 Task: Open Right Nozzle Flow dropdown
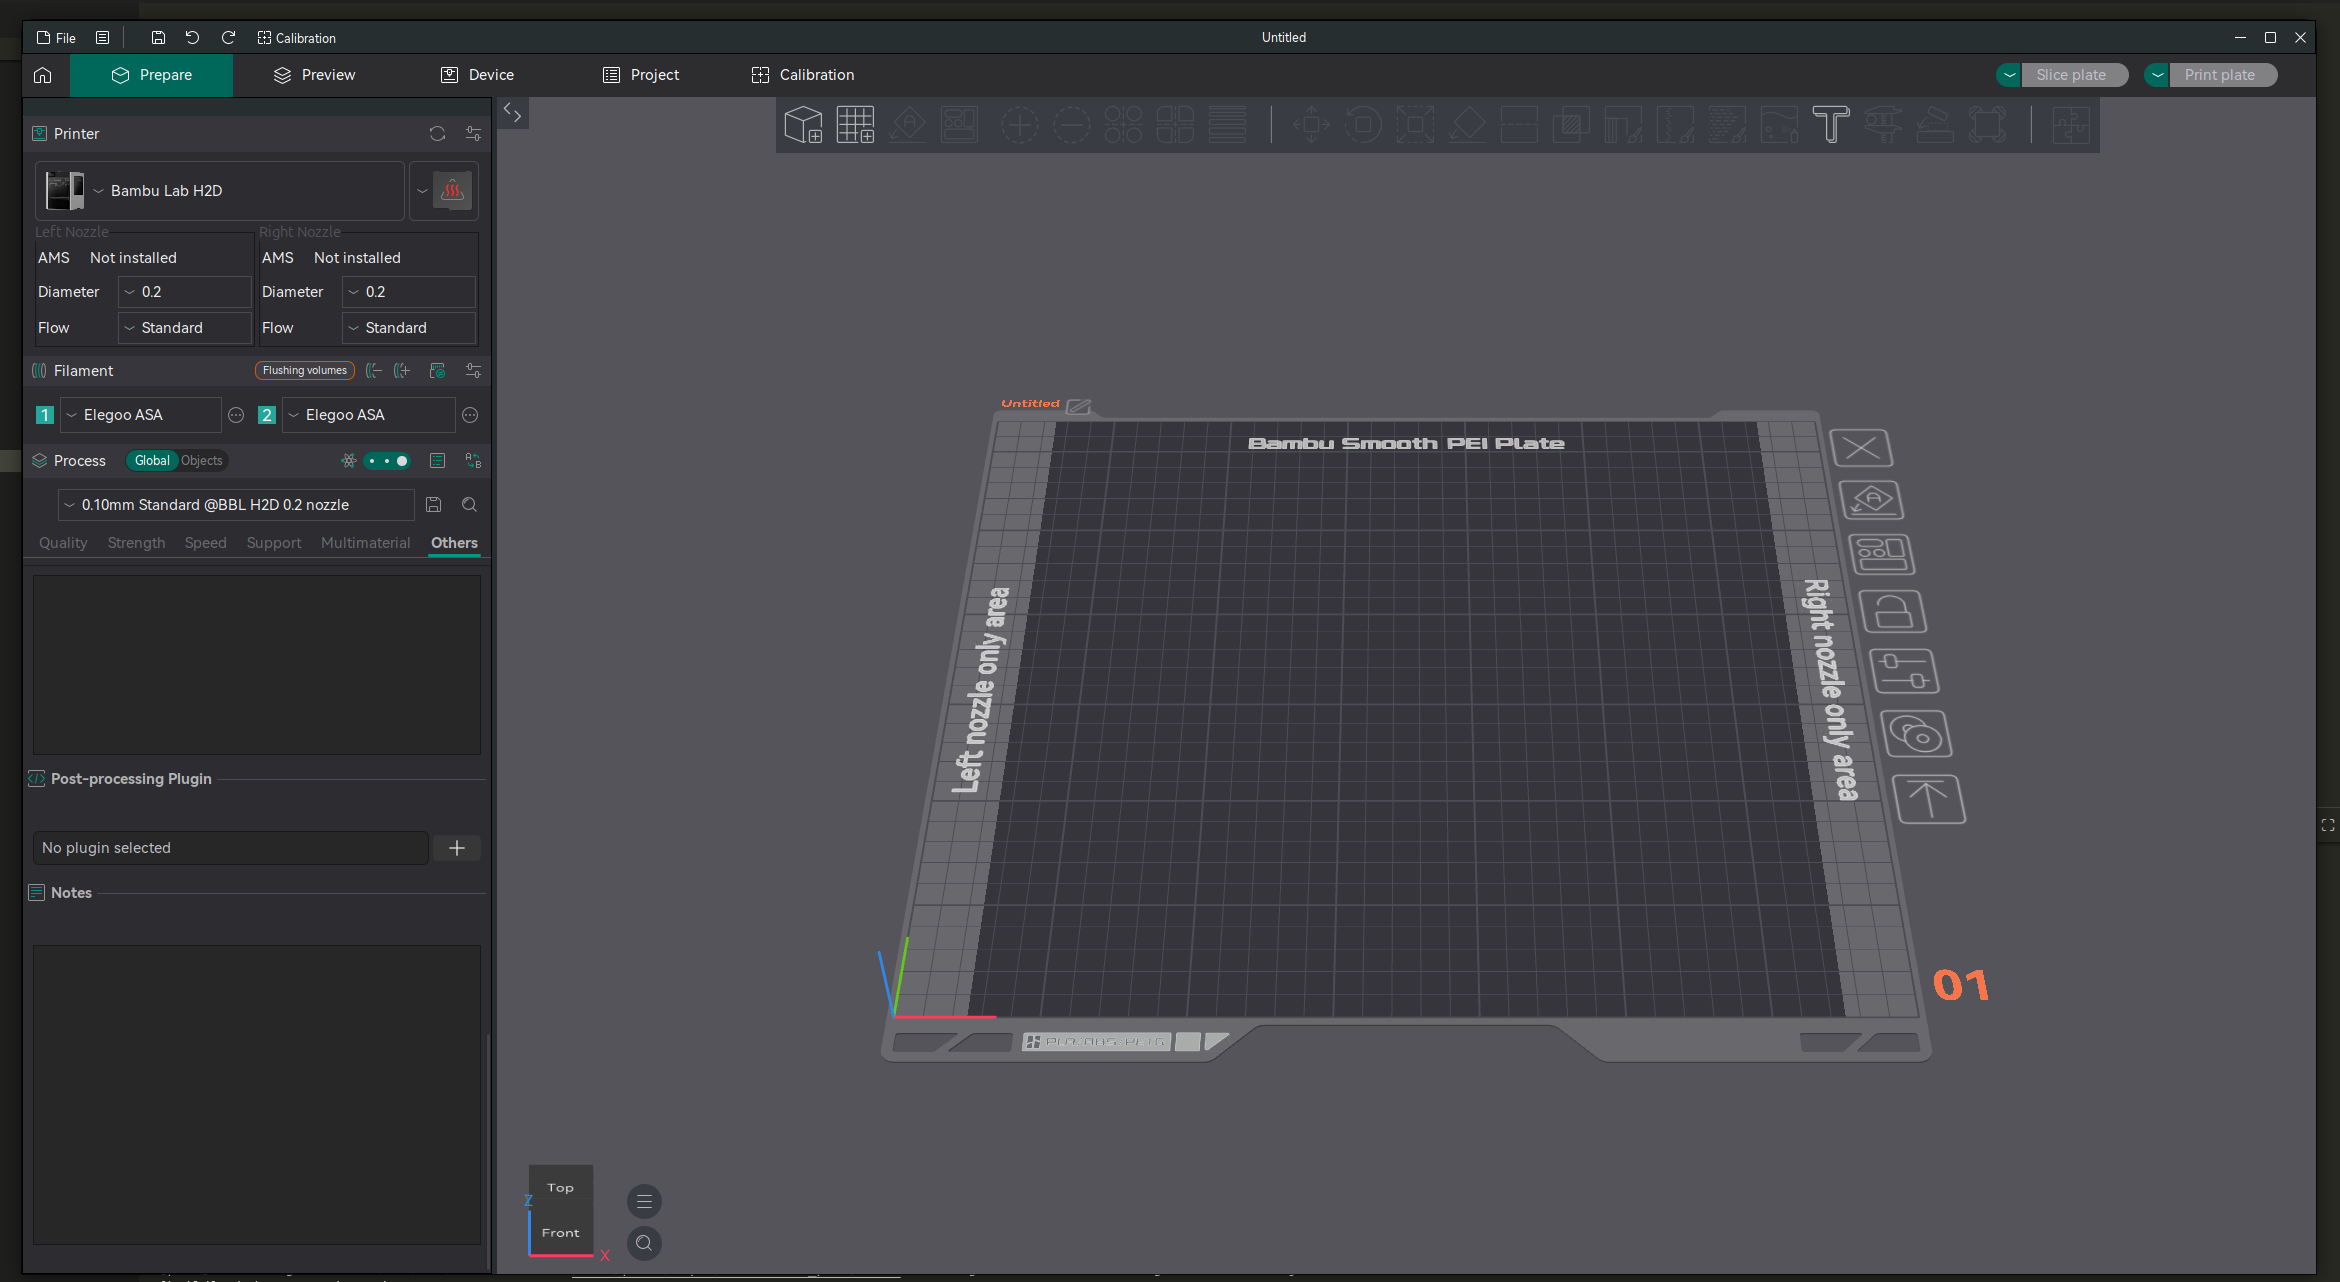[408, 328]
